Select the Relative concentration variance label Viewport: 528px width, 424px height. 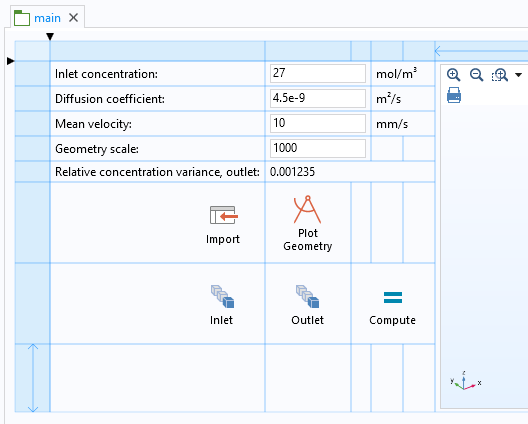pos(157,172)
